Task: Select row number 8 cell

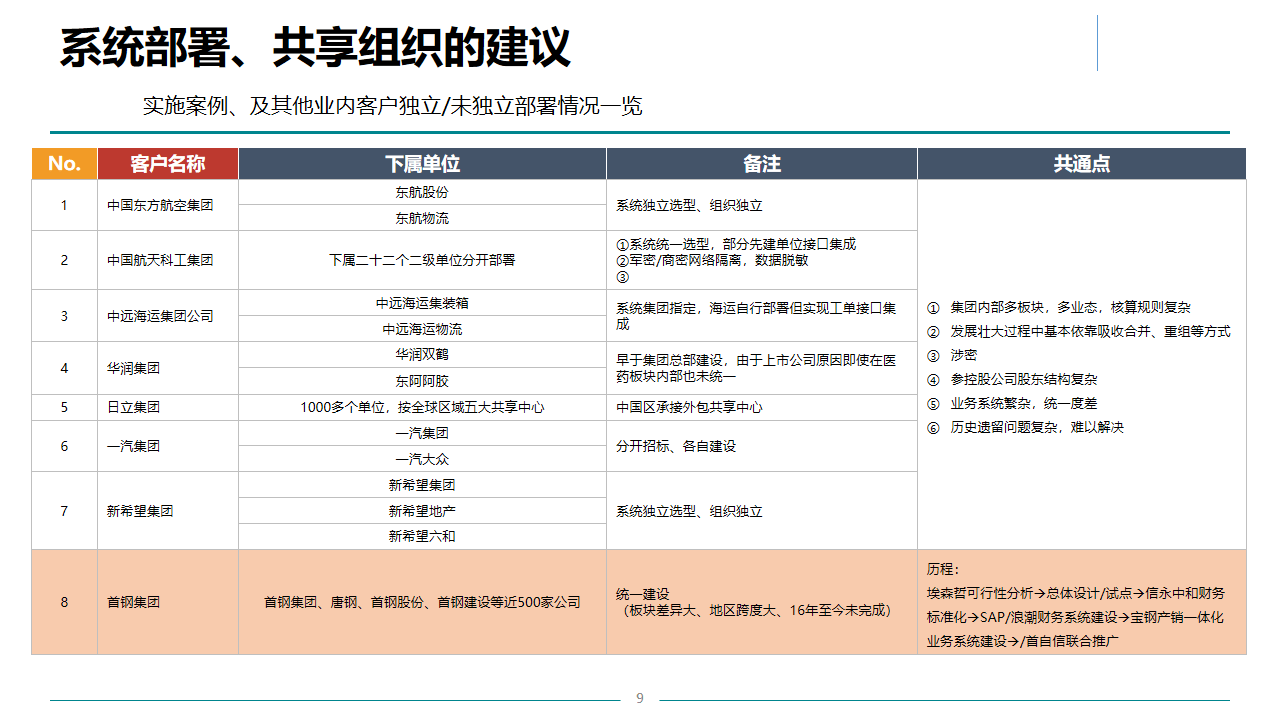Action: 64,602
